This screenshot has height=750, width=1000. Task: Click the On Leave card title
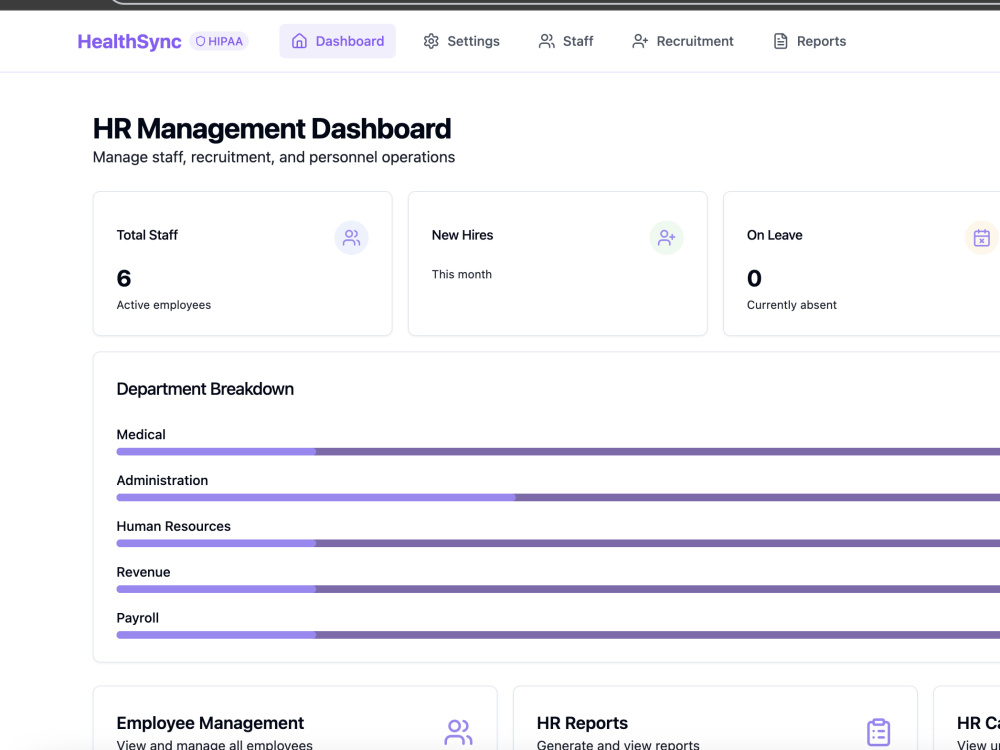click(x=775, y=235)
